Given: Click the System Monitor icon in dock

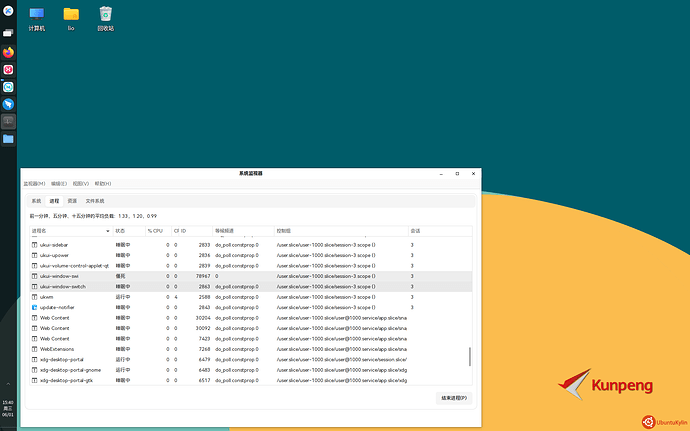Looking at the screenshot, I should (x=8, y=121).
